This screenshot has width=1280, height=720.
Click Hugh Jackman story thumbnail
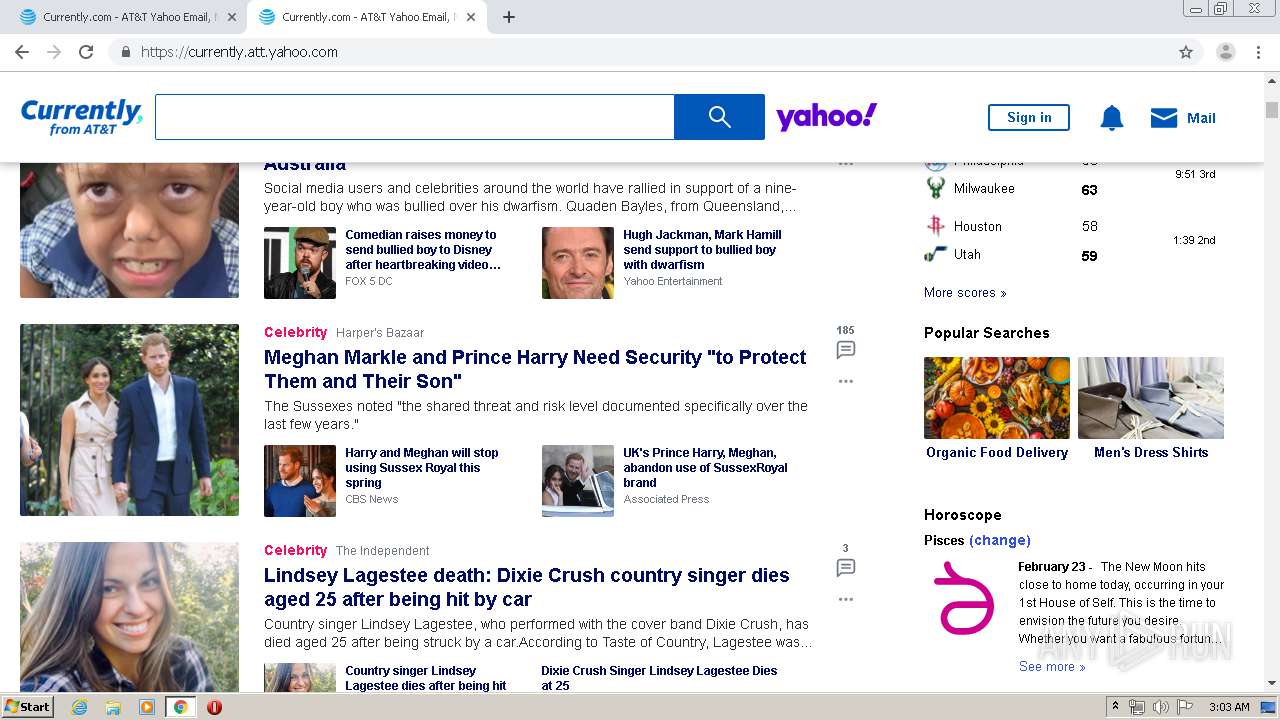(x=578, y=263)
